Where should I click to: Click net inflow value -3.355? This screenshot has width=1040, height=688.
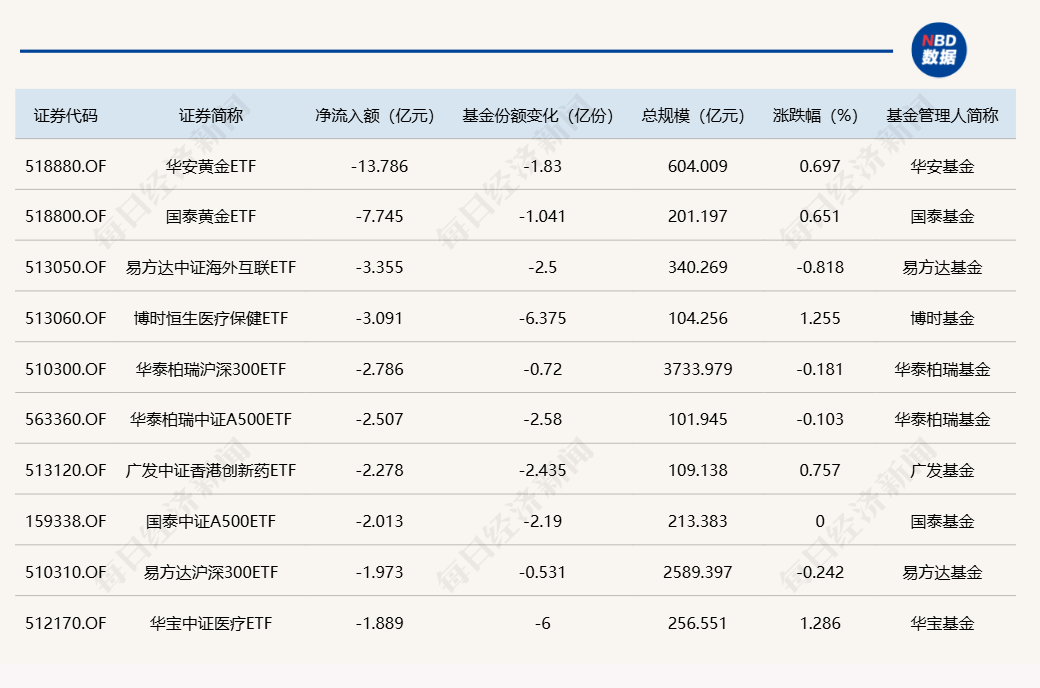379,267
